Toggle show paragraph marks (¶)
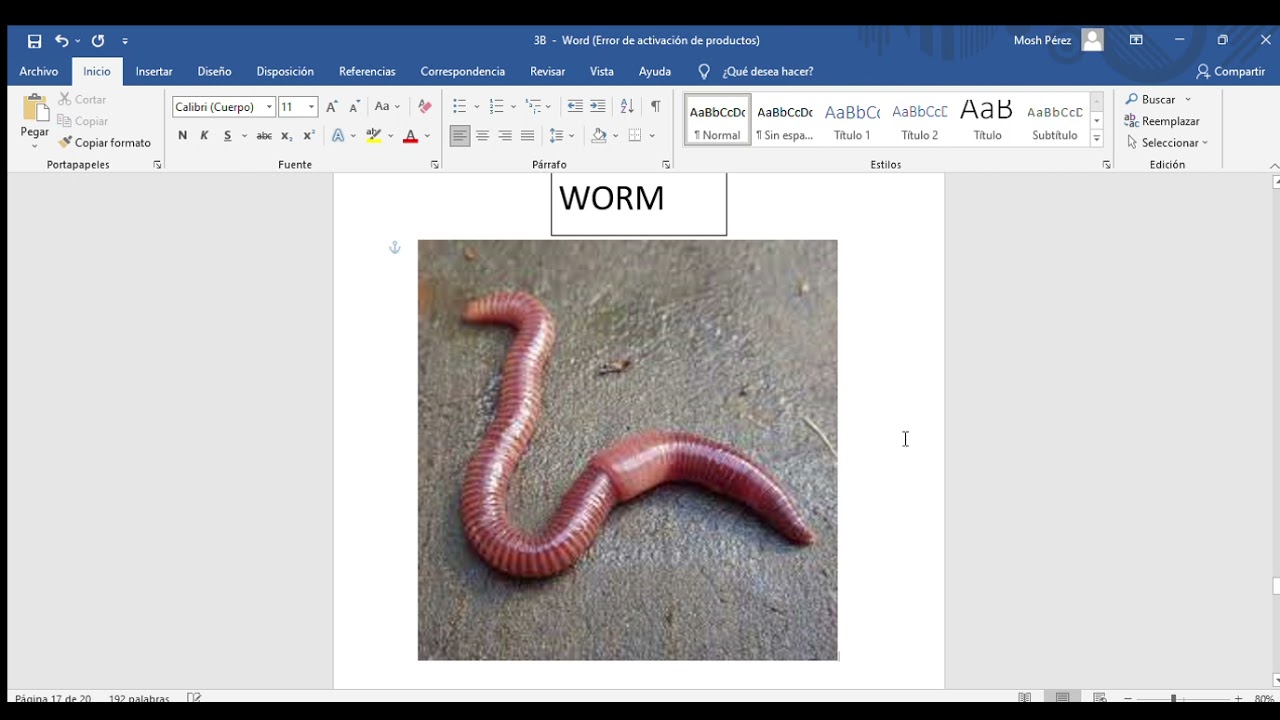 pyautogui.click(x=656, y=107)
